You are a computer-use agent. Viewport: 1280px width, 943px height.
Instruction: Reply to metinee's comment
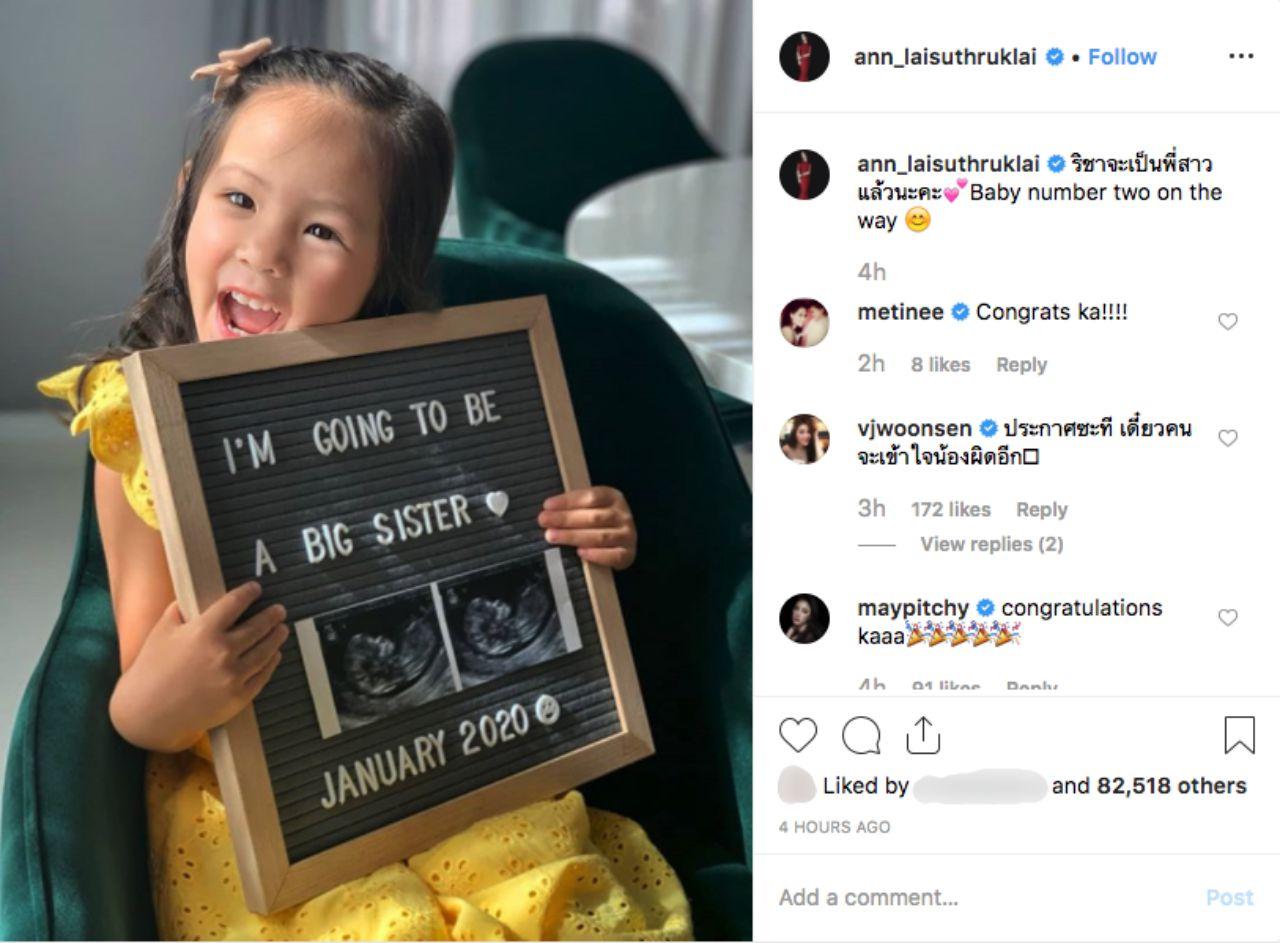pos(1021,365)
